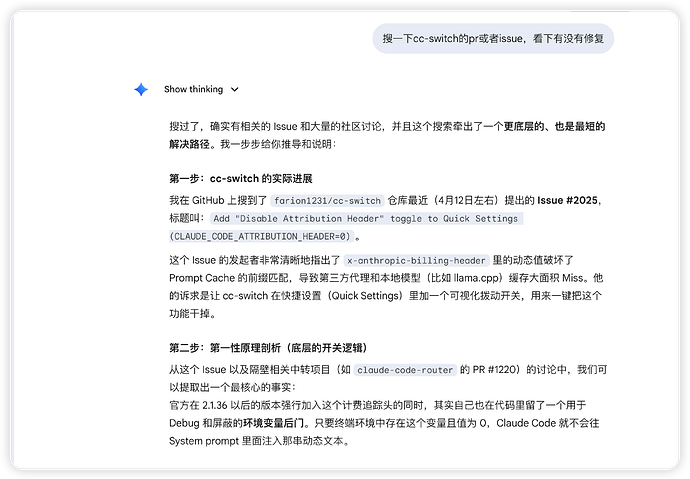Select the user message bubble about cc-switch

click(x=493, y=39)
